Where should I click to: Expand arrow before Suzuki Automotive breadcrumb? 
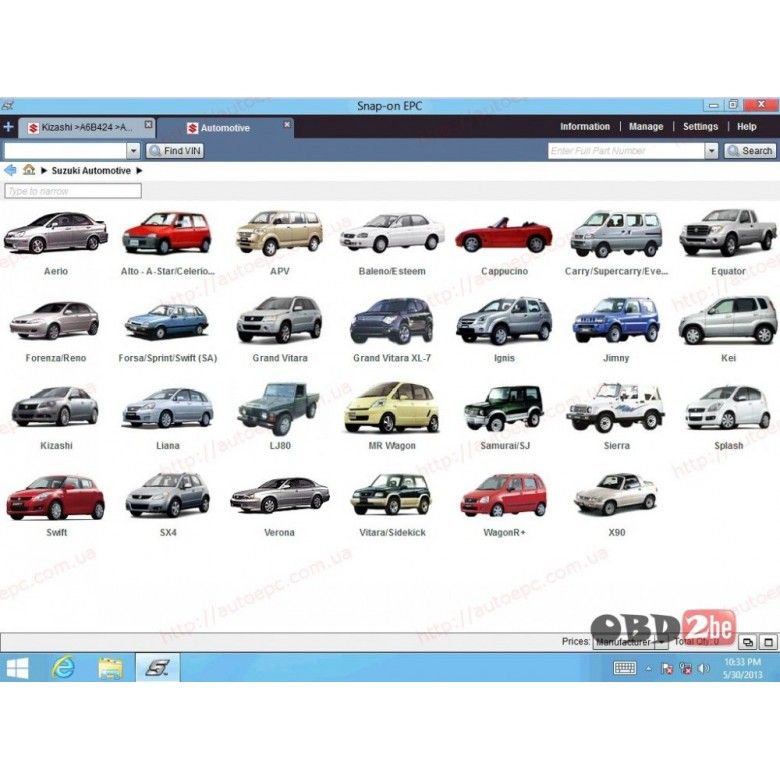click(44, 171)
